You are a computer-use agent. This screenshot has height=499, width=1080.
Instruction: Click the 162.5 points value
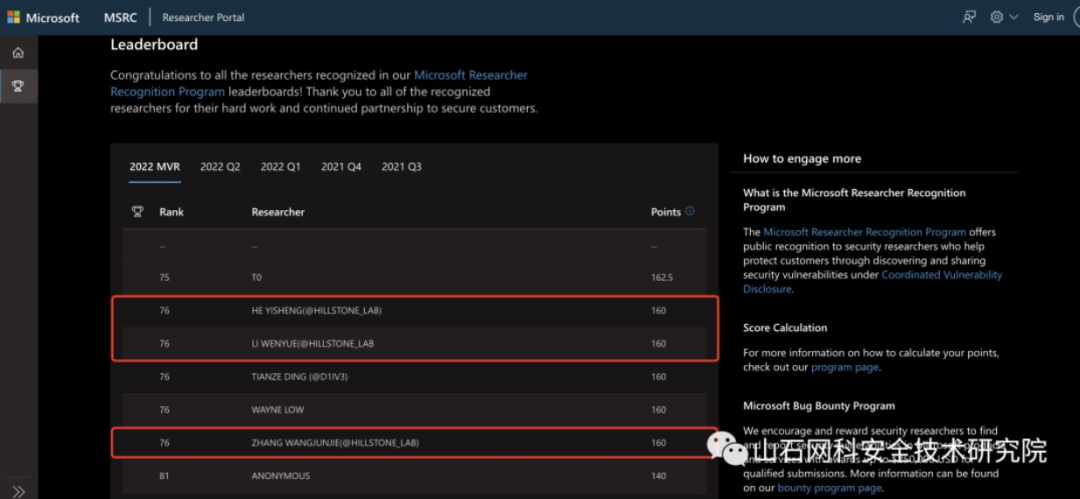pyautogui.click(x=662, y=277)
